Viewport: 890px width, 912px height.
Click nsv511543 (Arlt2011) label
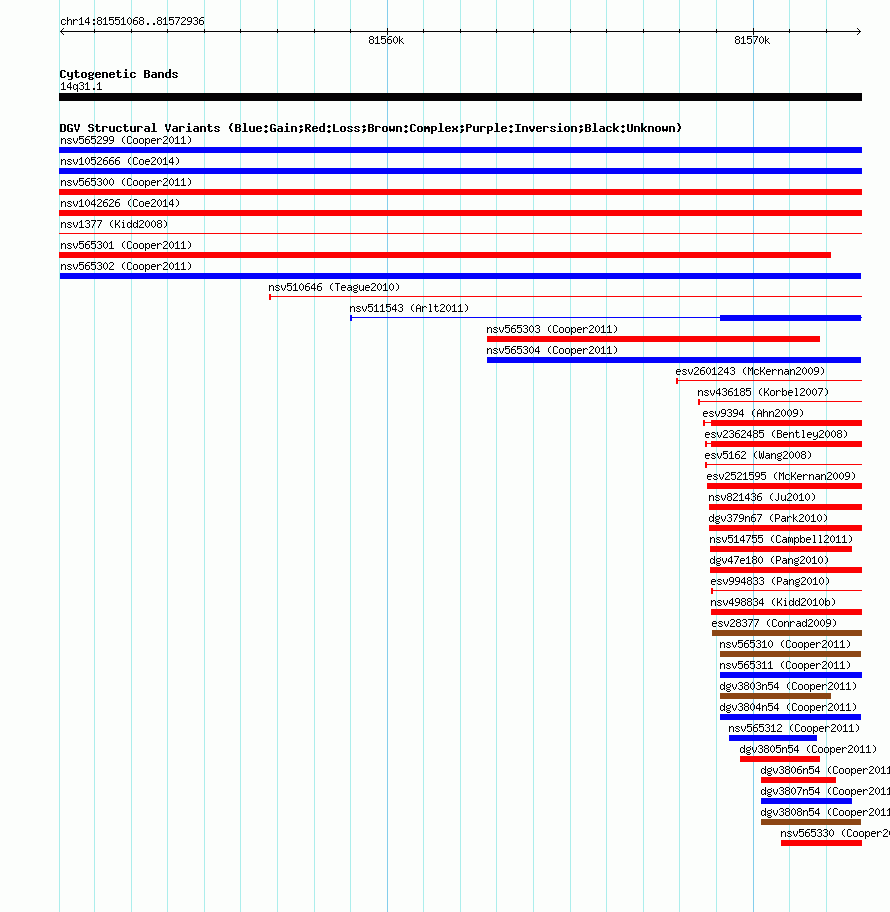(409, 308)
